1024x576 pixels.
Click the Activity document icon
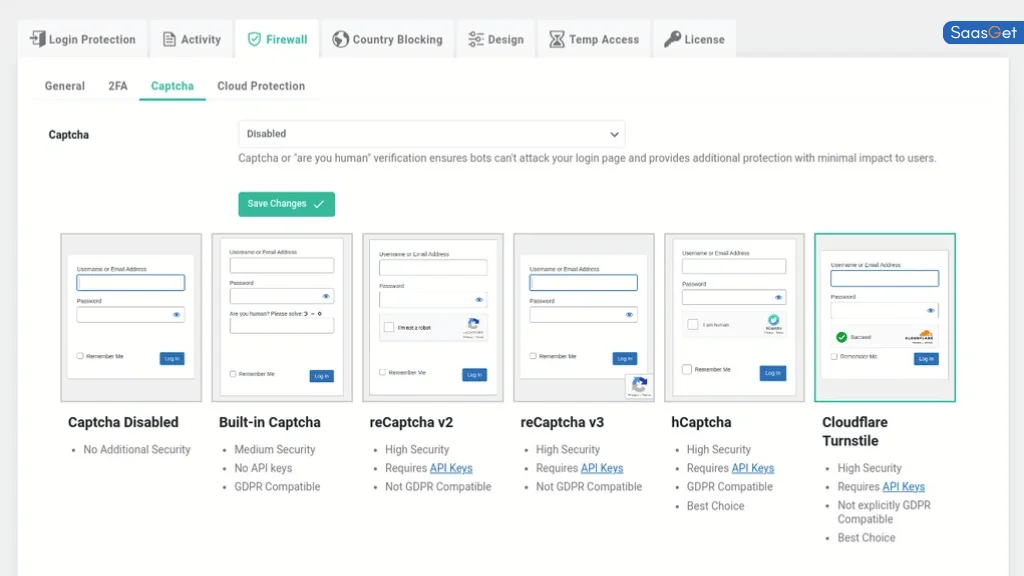click(x=169, y=39)
